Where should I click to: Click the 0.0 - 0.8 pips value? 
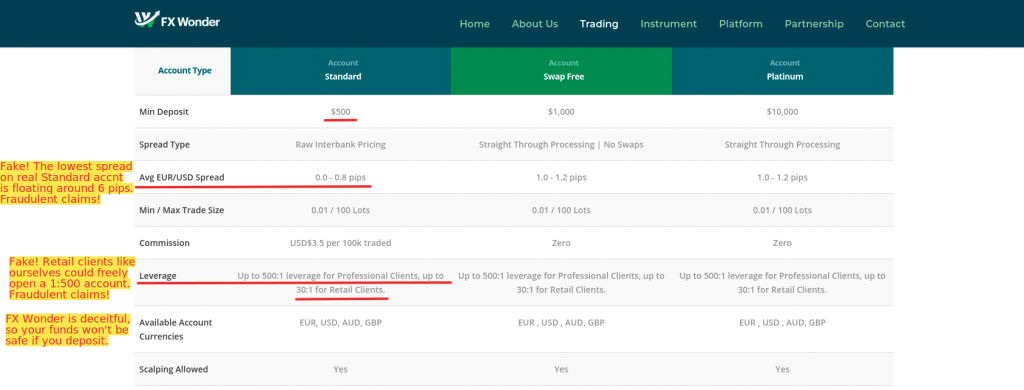point(341,177)
